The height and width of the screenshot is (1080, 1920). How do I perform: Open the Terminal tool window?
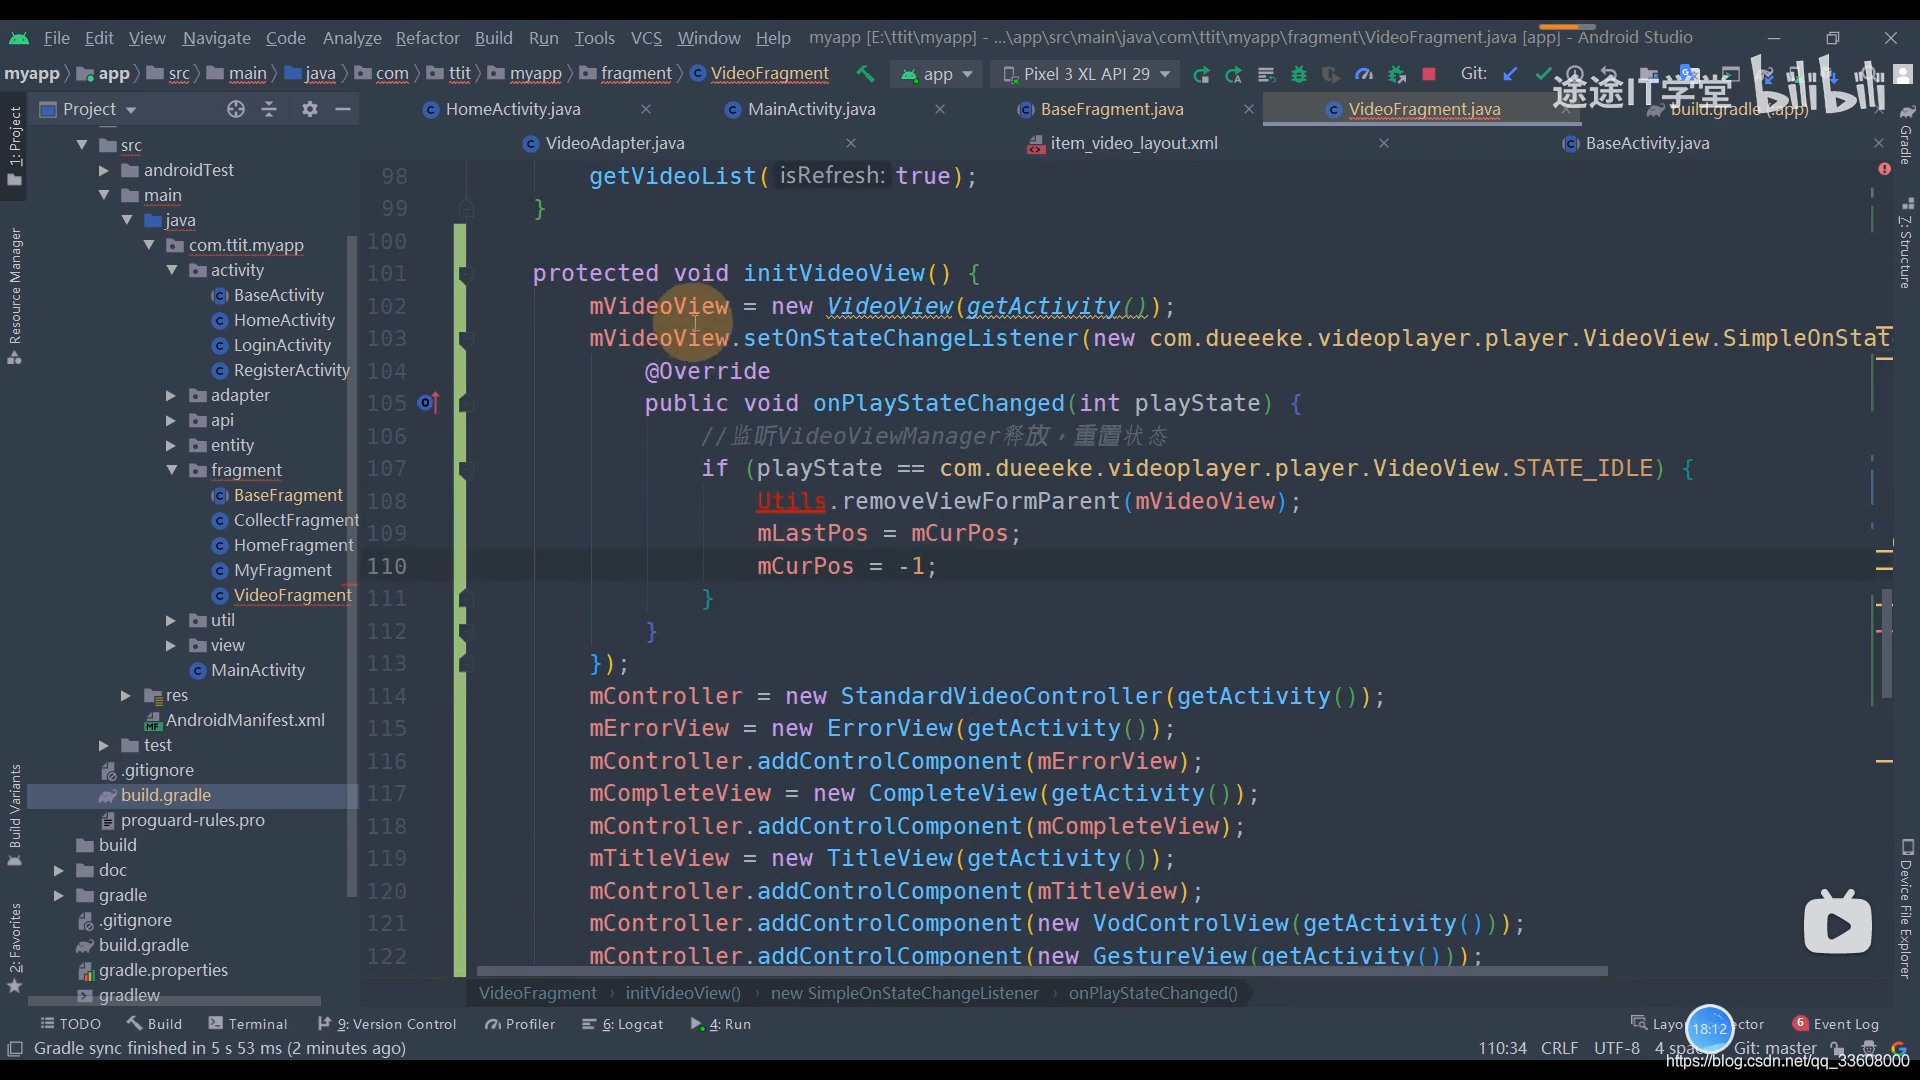click(x=247, y=1023)
